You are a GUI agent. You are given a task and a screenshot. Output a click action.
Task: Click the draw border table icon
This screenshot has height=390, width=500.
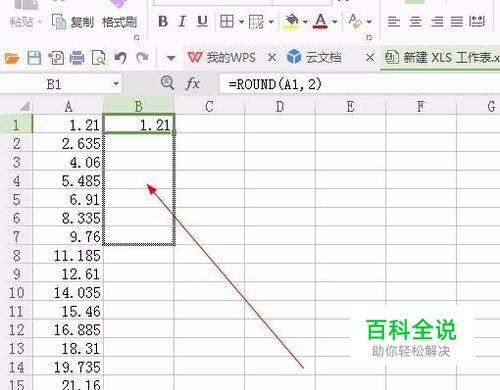256,22
